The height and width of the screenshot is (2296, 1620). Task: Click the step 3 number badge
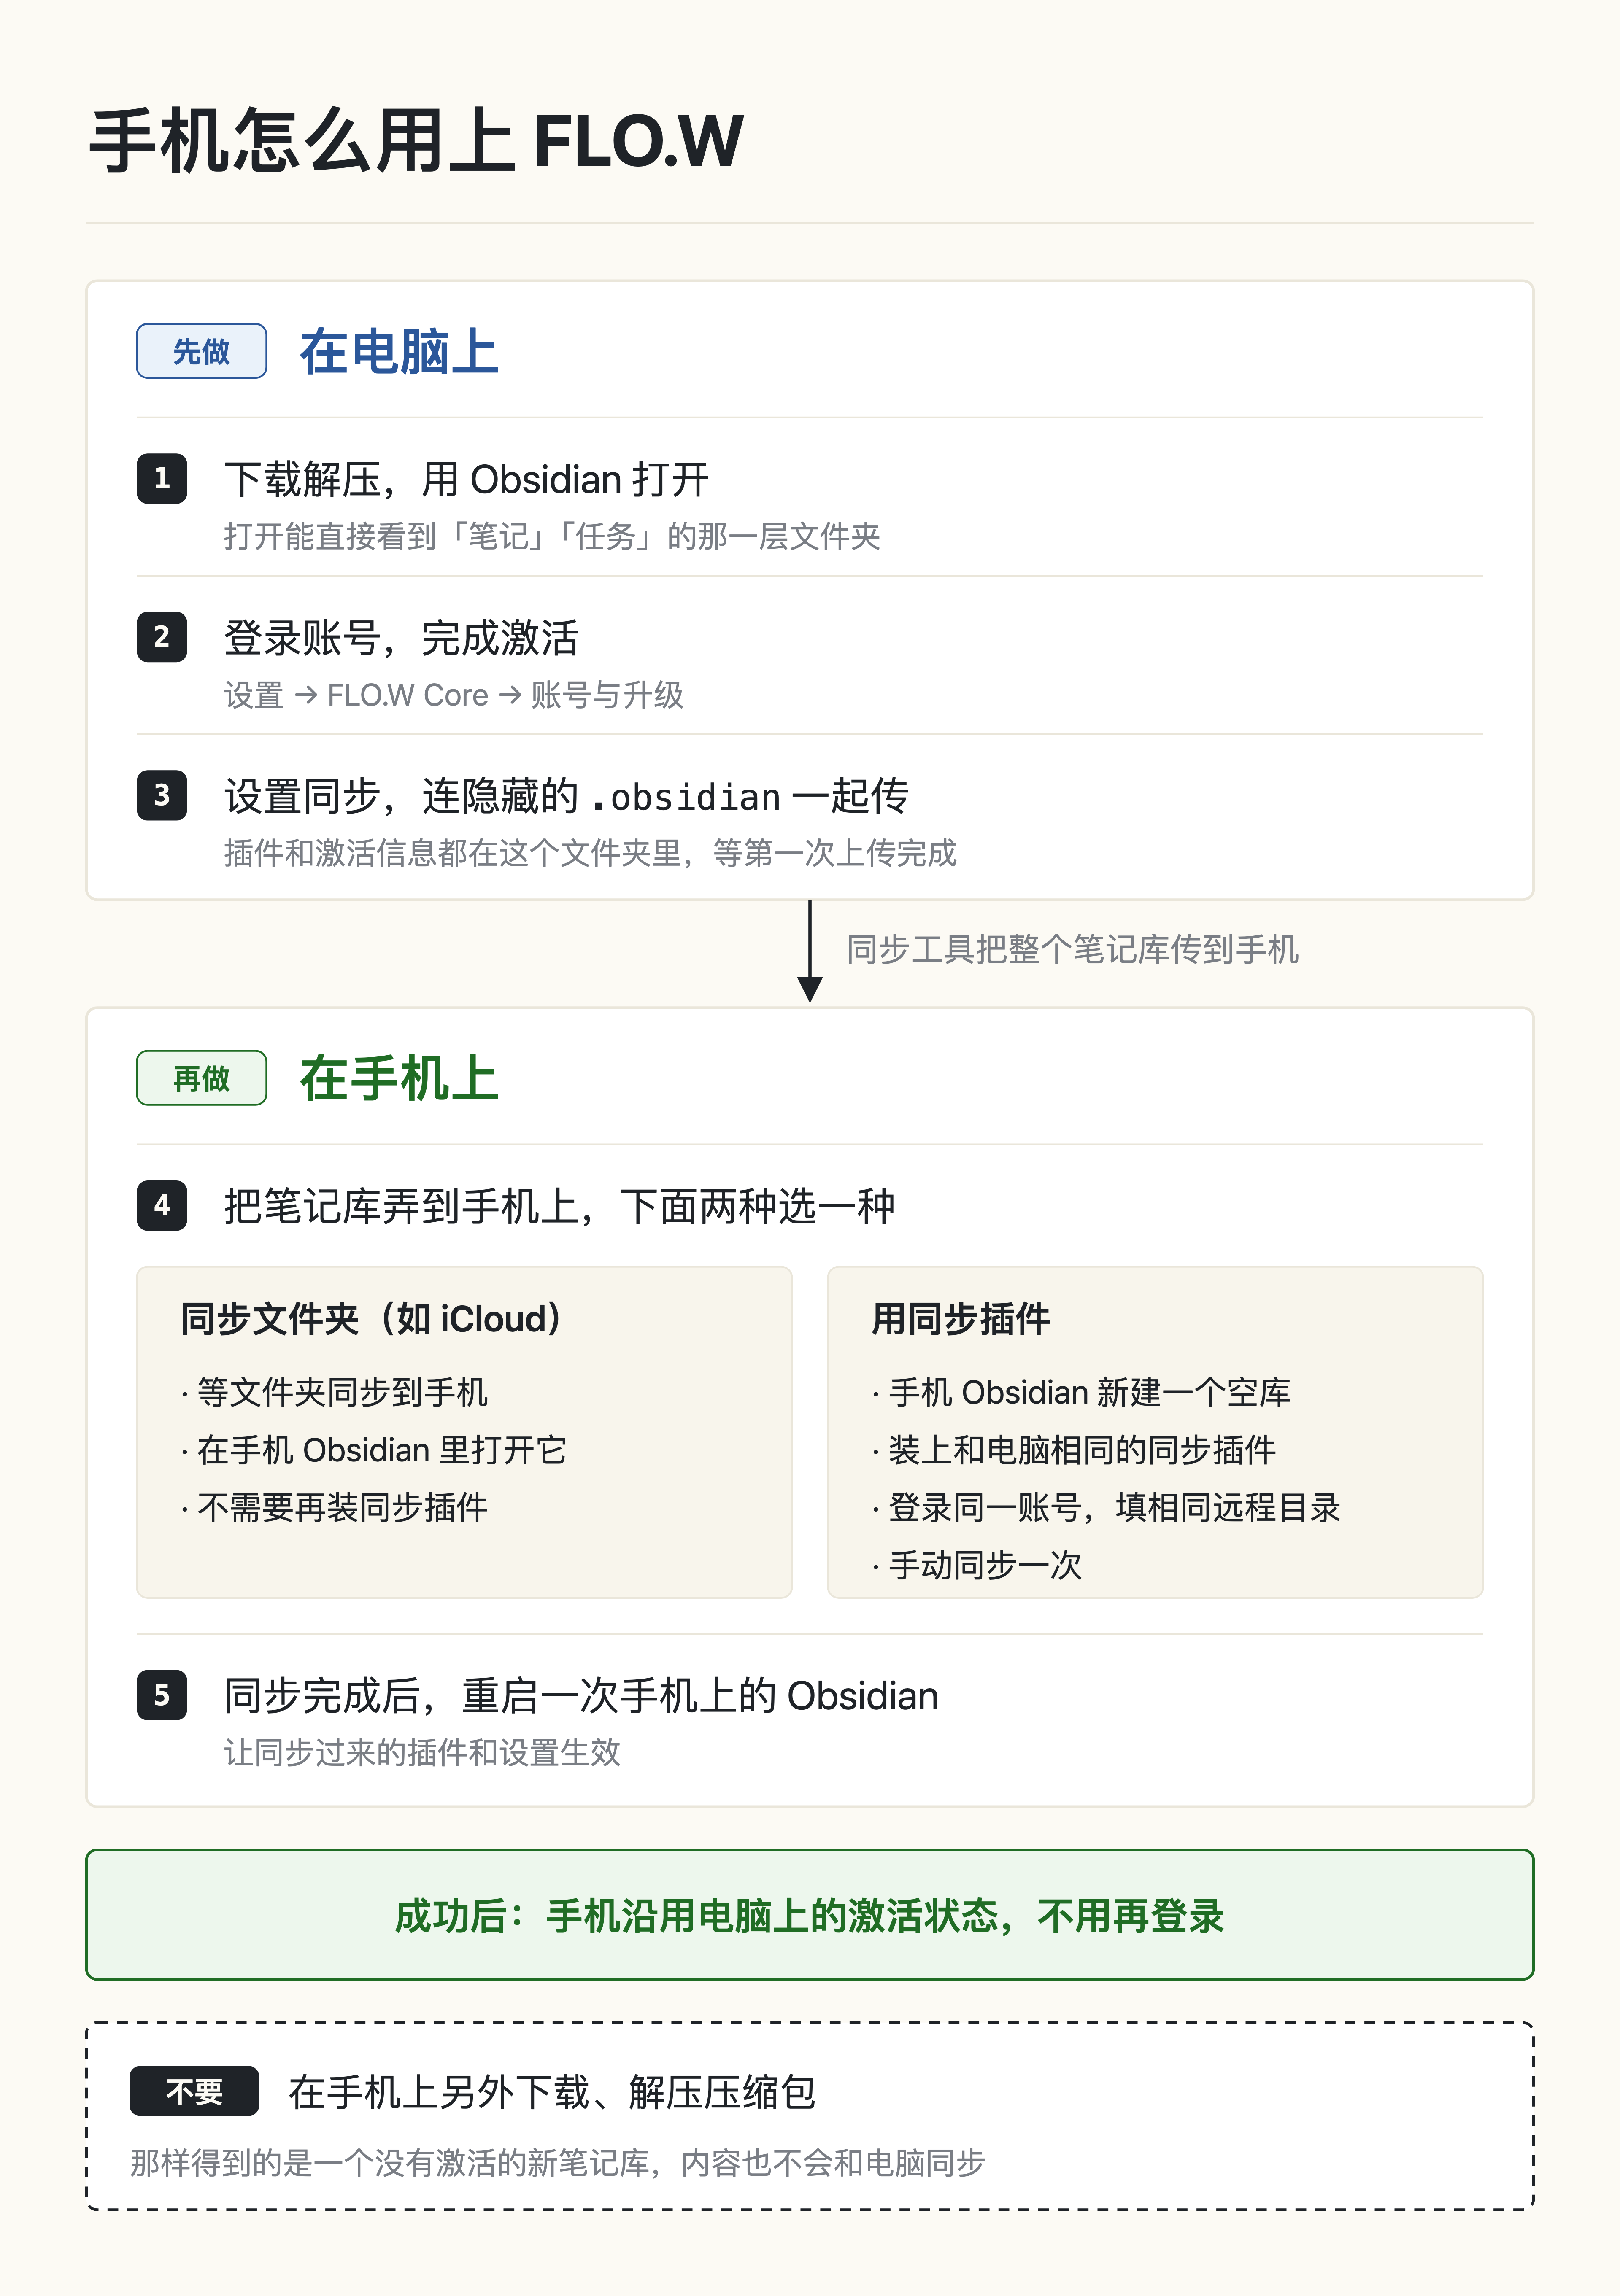tap(162, 795)
